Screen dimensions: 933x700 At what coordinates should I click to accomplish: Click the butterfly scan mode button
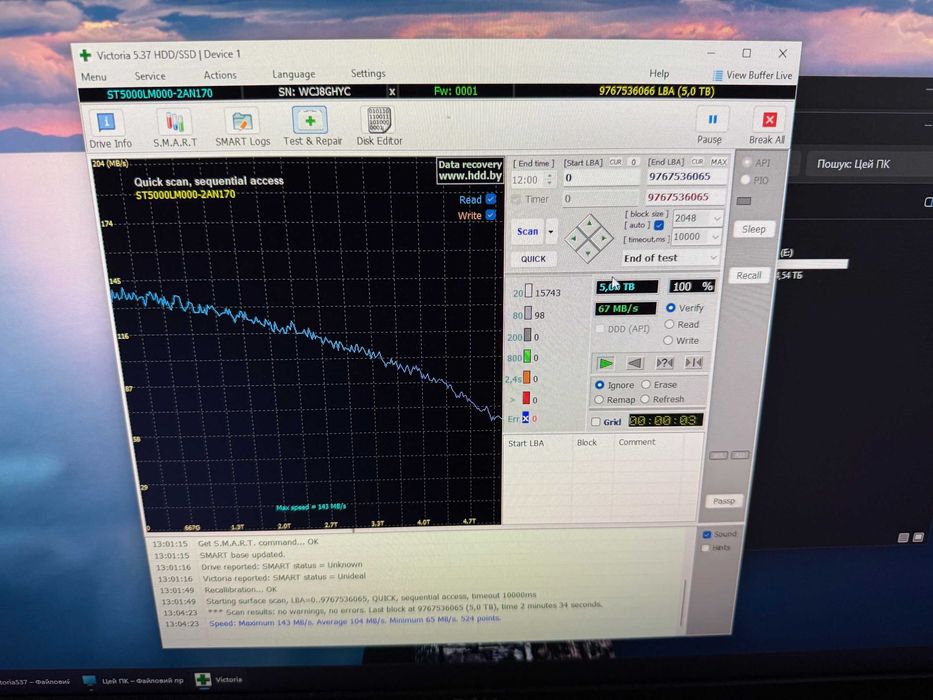coord(693,362)
